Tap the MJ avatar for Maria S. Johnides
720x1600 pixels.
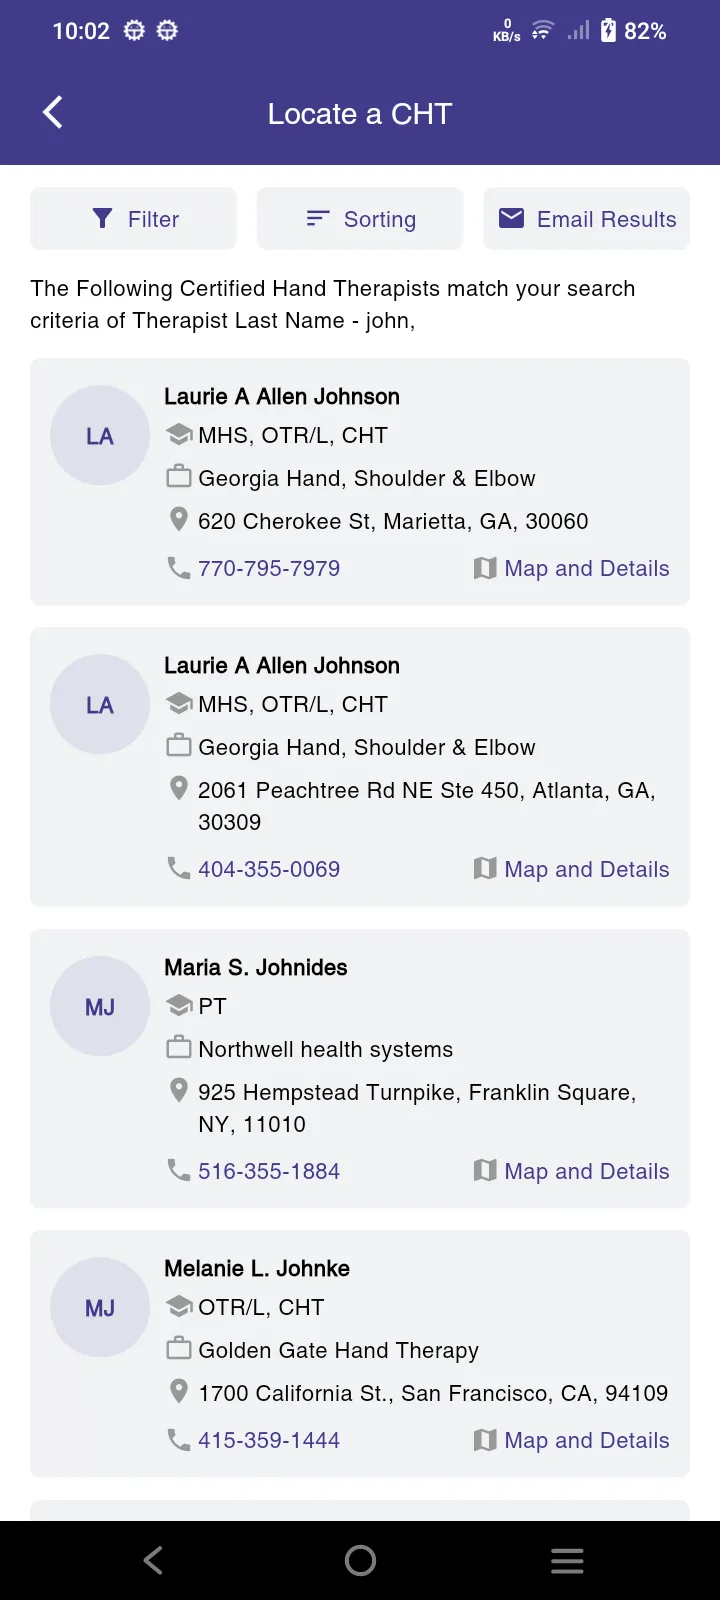pos(100,1007)
